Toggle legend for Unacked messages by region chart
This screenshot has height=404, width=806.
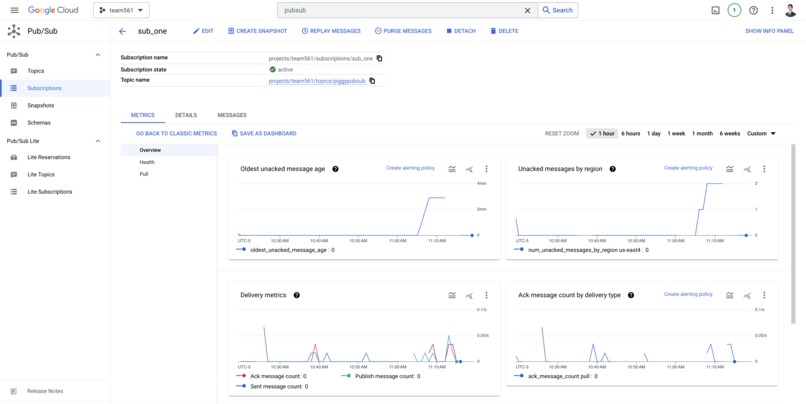tap(729, 169)
